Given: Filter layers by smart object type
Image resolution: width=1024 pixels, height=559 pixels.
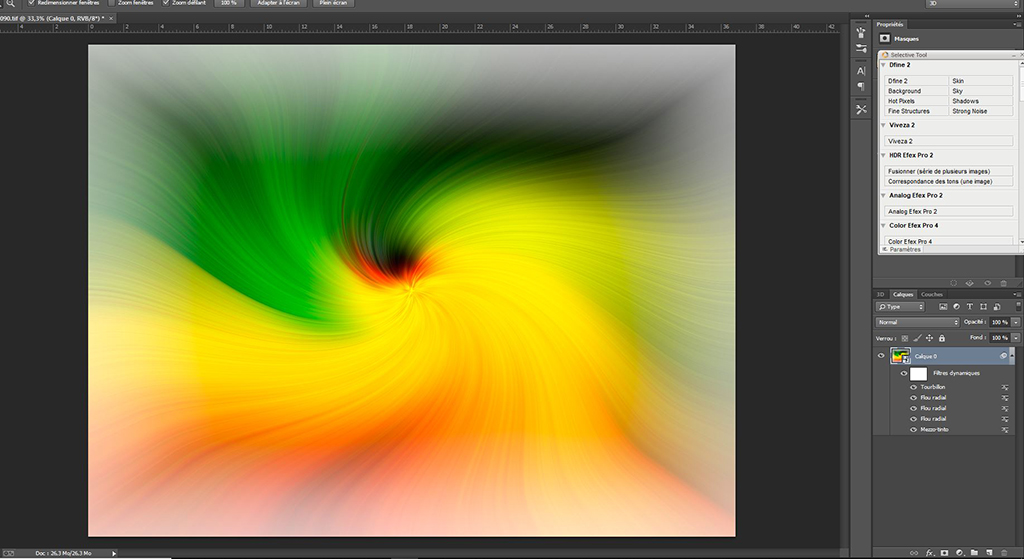Looking at the screenshot, I should point(997,306).
